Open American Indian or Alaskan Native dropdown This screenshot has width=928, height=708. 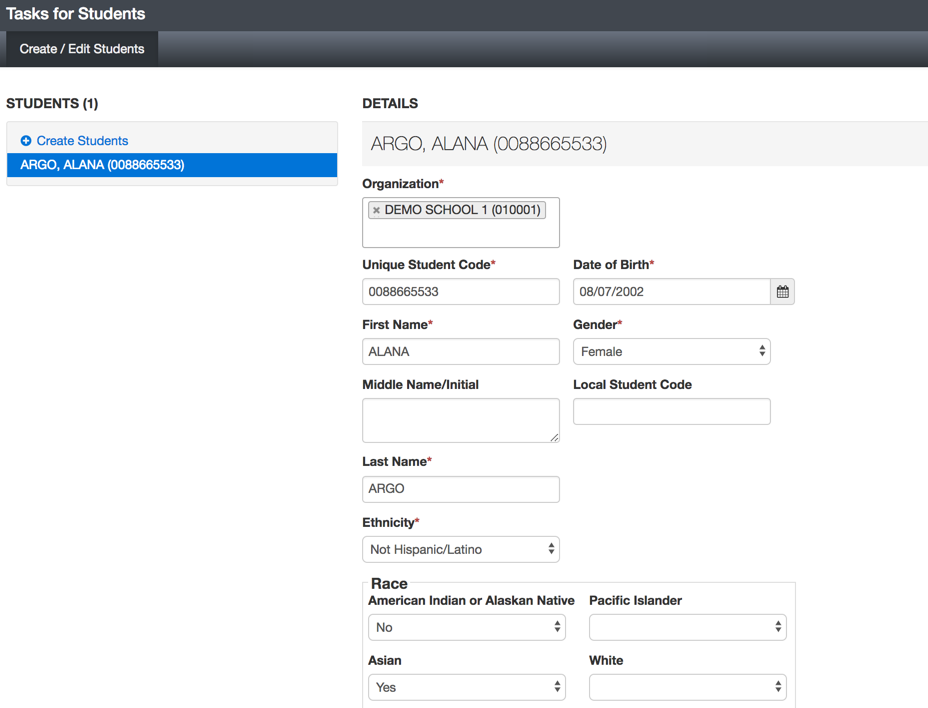point(466,627)
